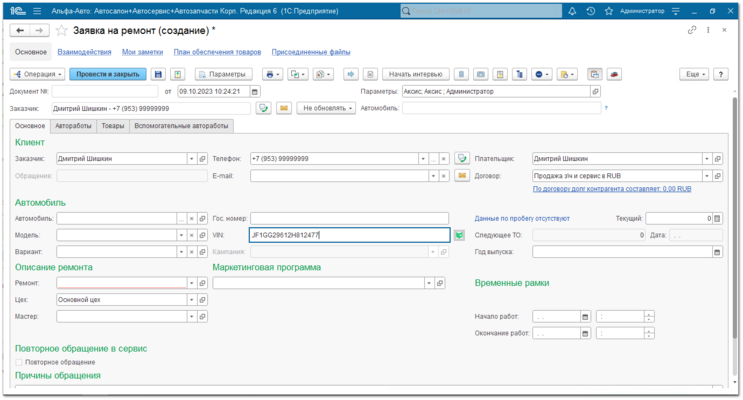The width and height of the screenshot is (743, 400).
Task: Clear the Телефон field with x button
Action: [x=444, y=159]
